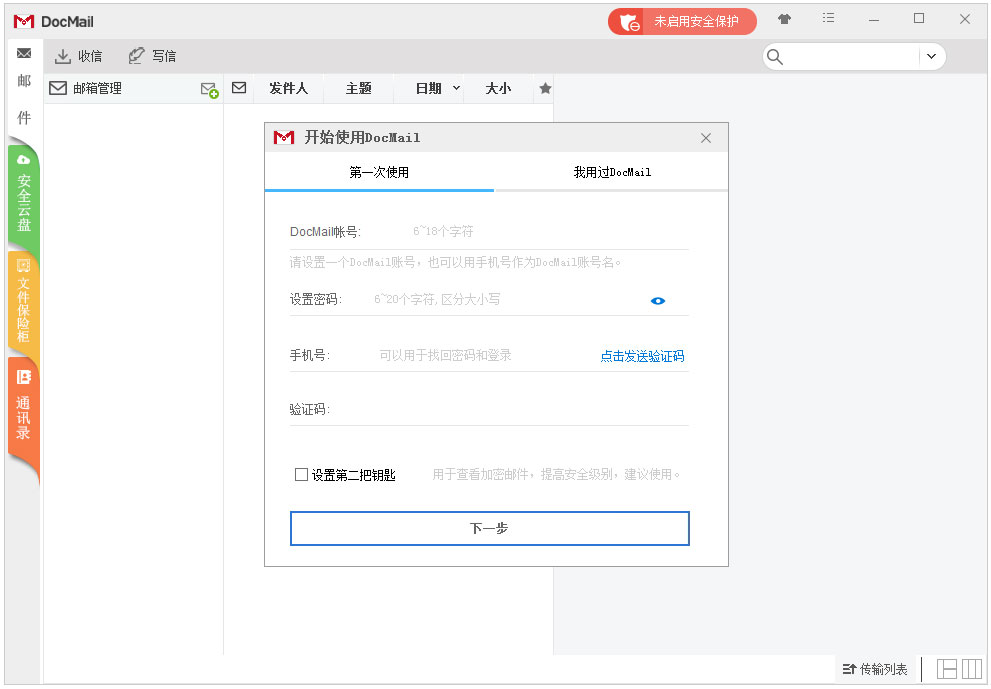Viewport: 991px width, 689px height.
Task: Open the main menu list icon
Action: click(828, 19)
